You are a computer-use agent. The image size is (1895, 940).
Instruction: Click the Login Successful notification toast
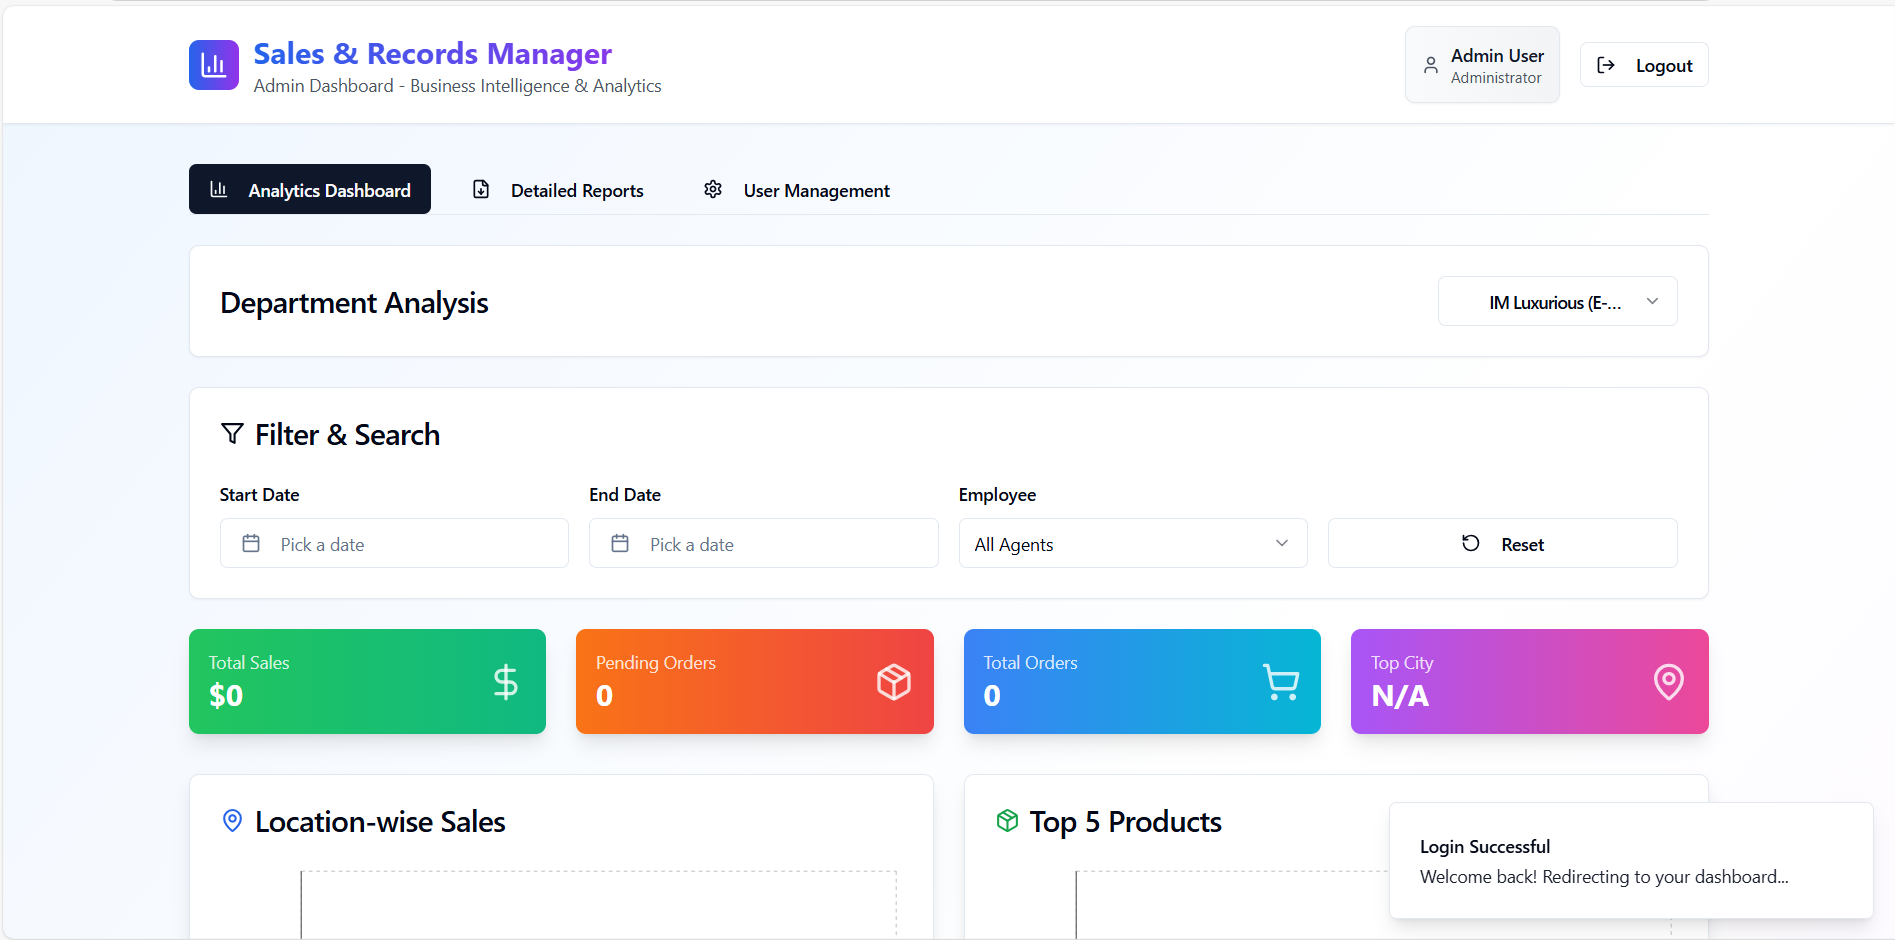(x=1631, y=860)
